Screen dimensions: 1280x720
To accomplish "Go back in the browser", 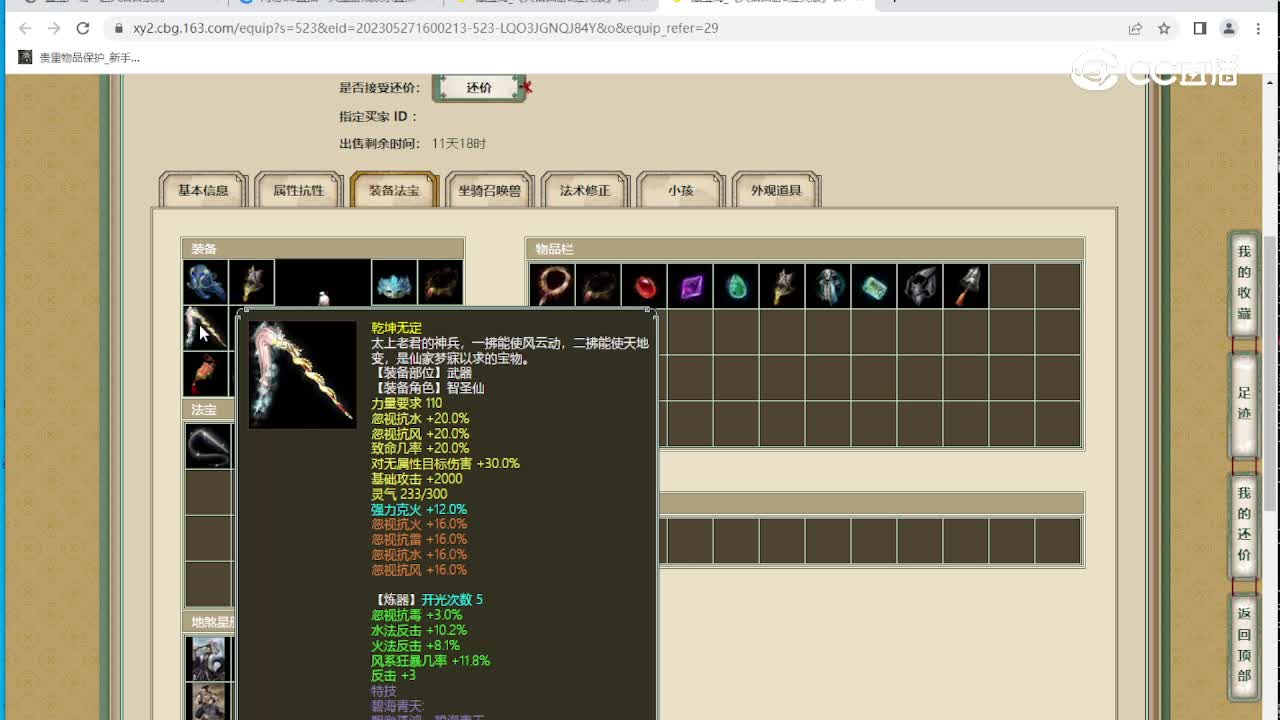I will [x=25, y=28].
